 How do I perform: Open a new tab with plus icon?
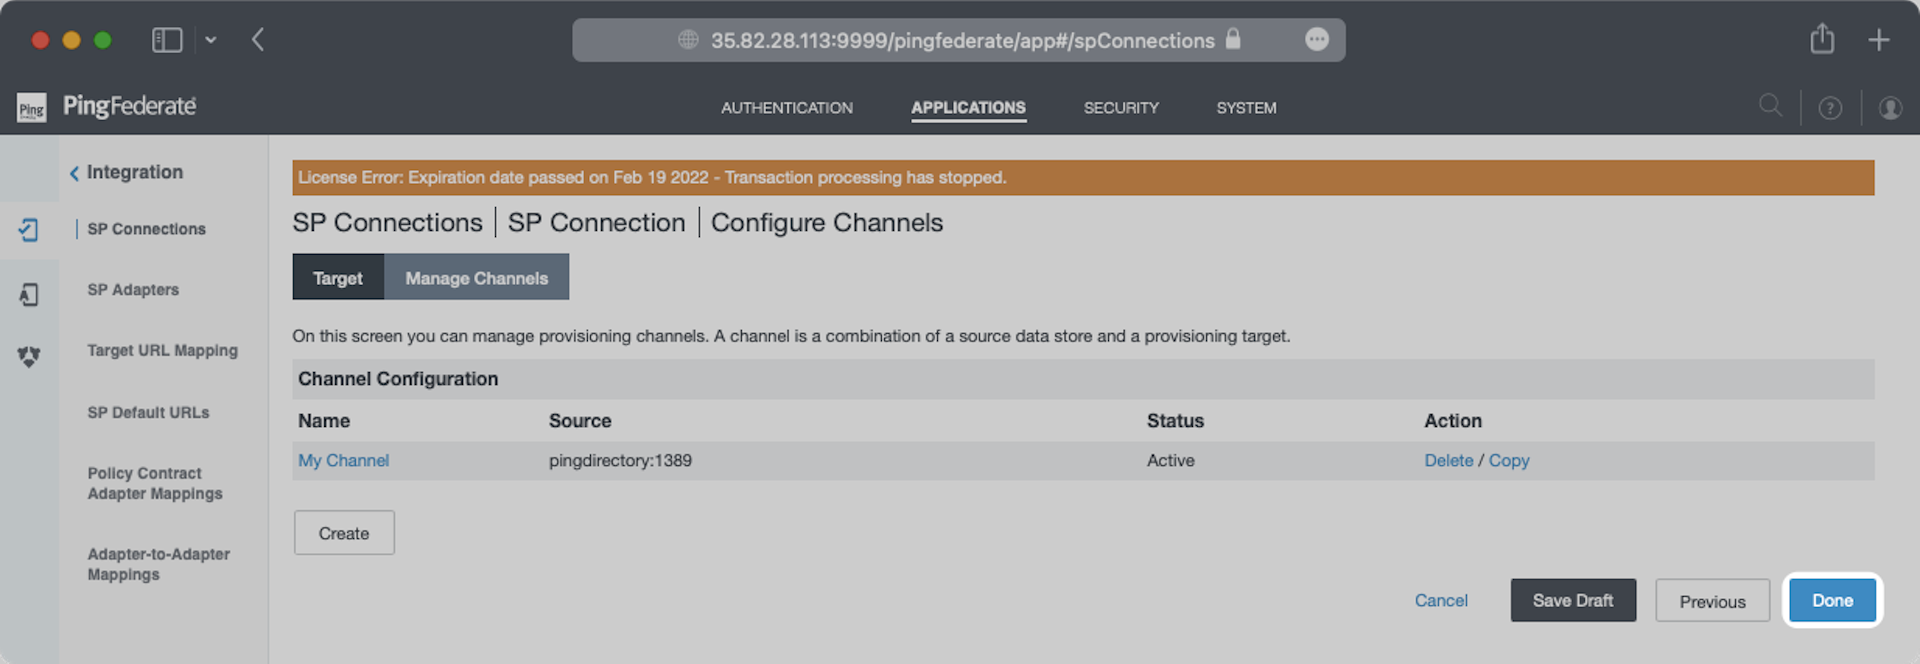[1879, 40]
